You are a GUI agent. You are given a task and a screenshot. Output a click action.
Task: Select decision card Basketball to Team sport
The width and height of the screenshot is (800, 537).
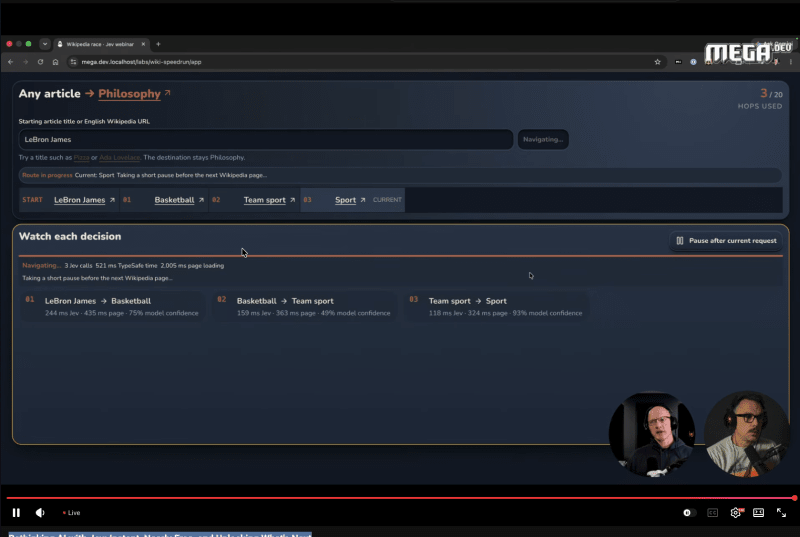coord(305,306)
